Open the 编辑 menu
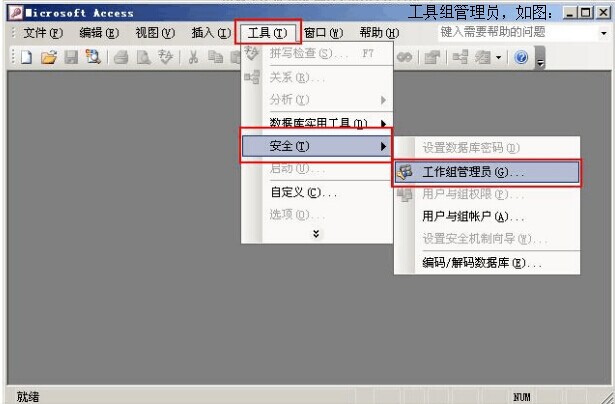The width and height of the screenshot is (615, 404). pos(97,33)
